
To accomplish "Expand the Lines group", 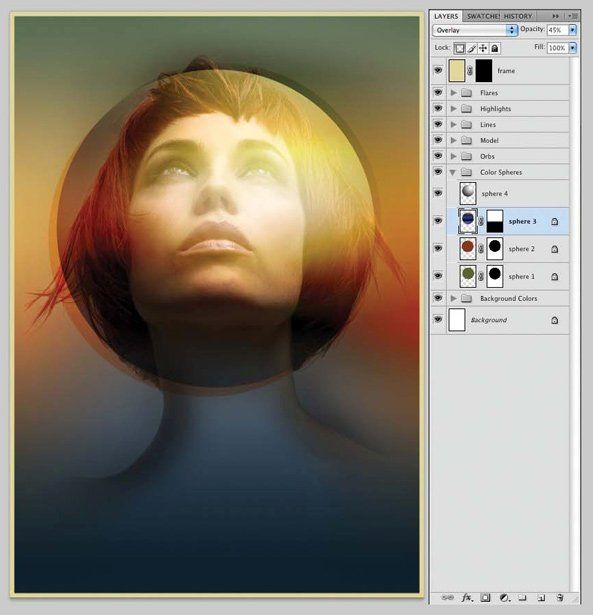I will pyautogui.click(x=453, y=125).
